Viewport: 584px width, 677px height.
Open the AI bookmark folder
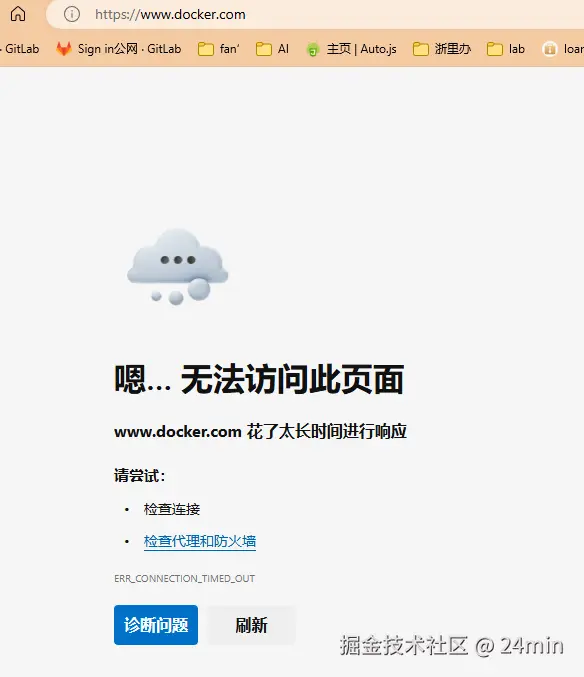point(272,49)
